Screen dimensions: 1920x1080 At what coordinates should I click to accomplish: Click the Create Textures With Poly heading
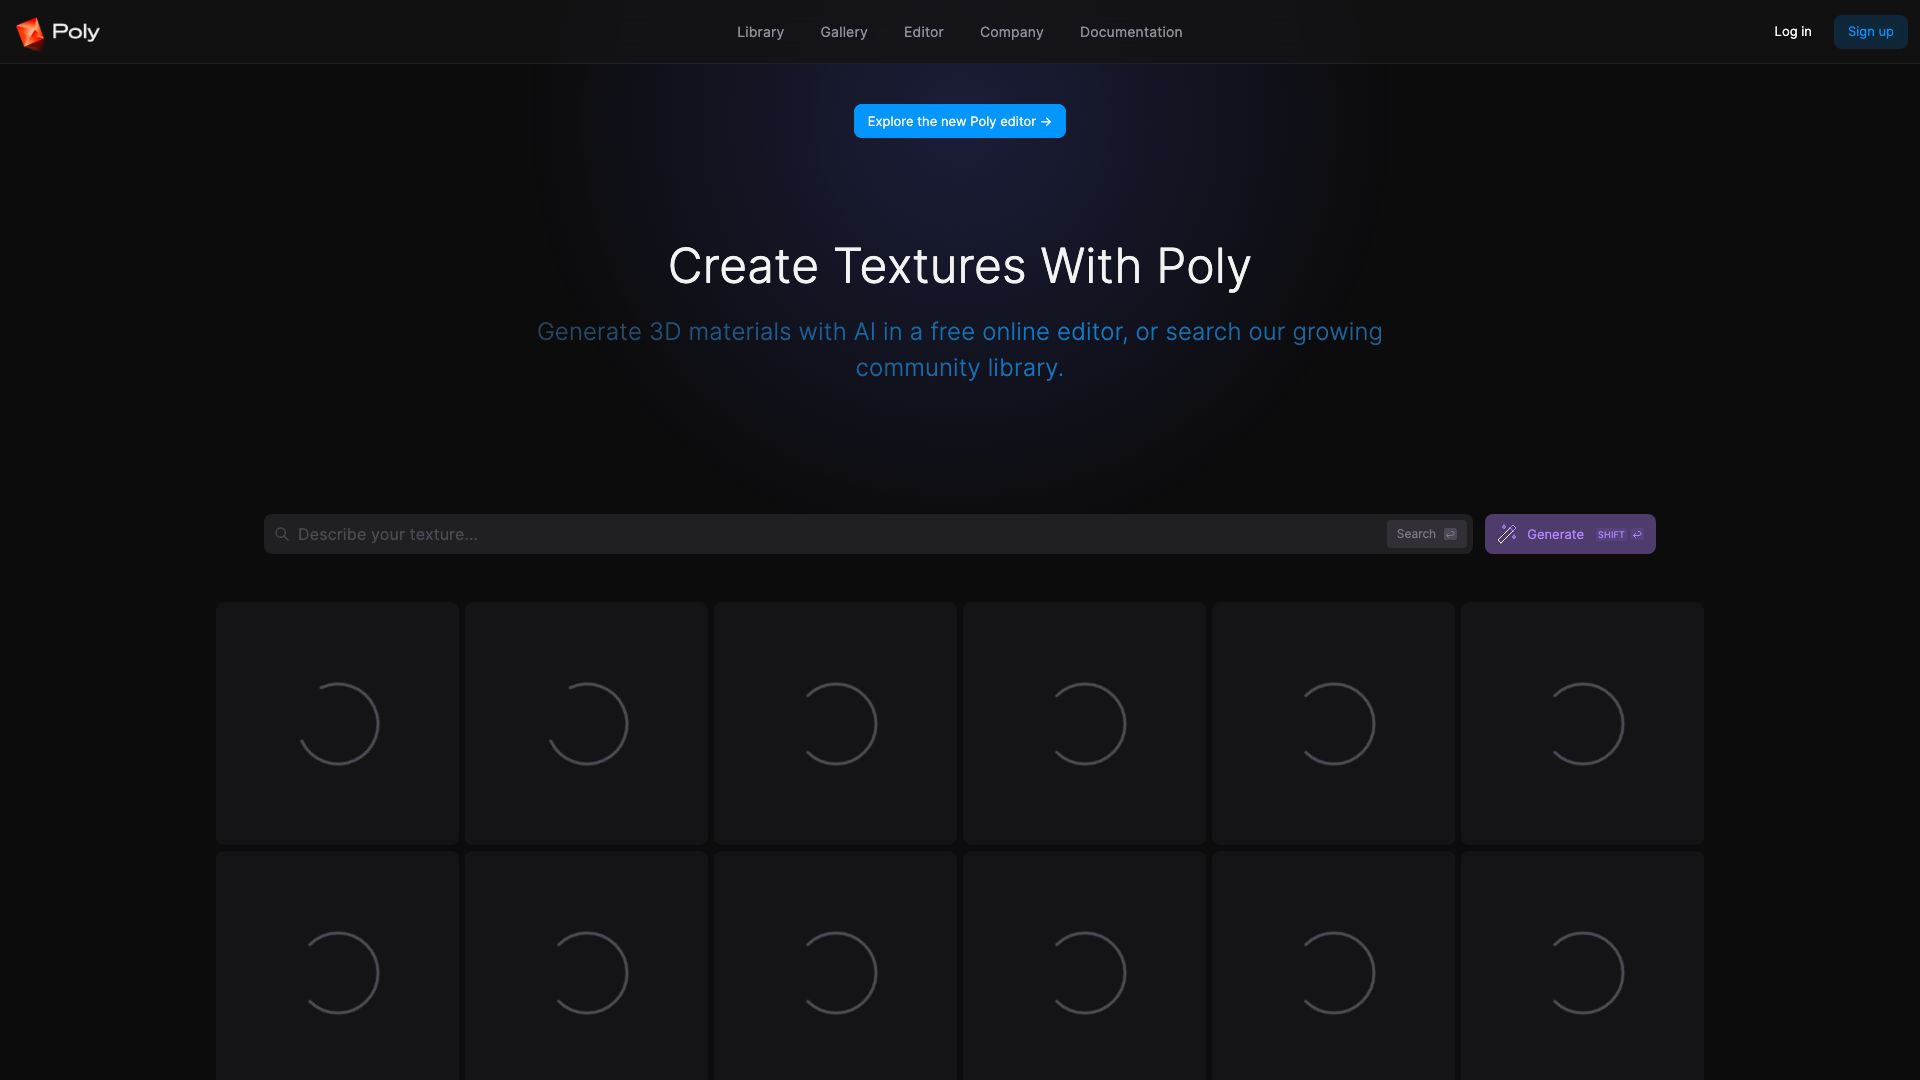[x=960, y=266]
